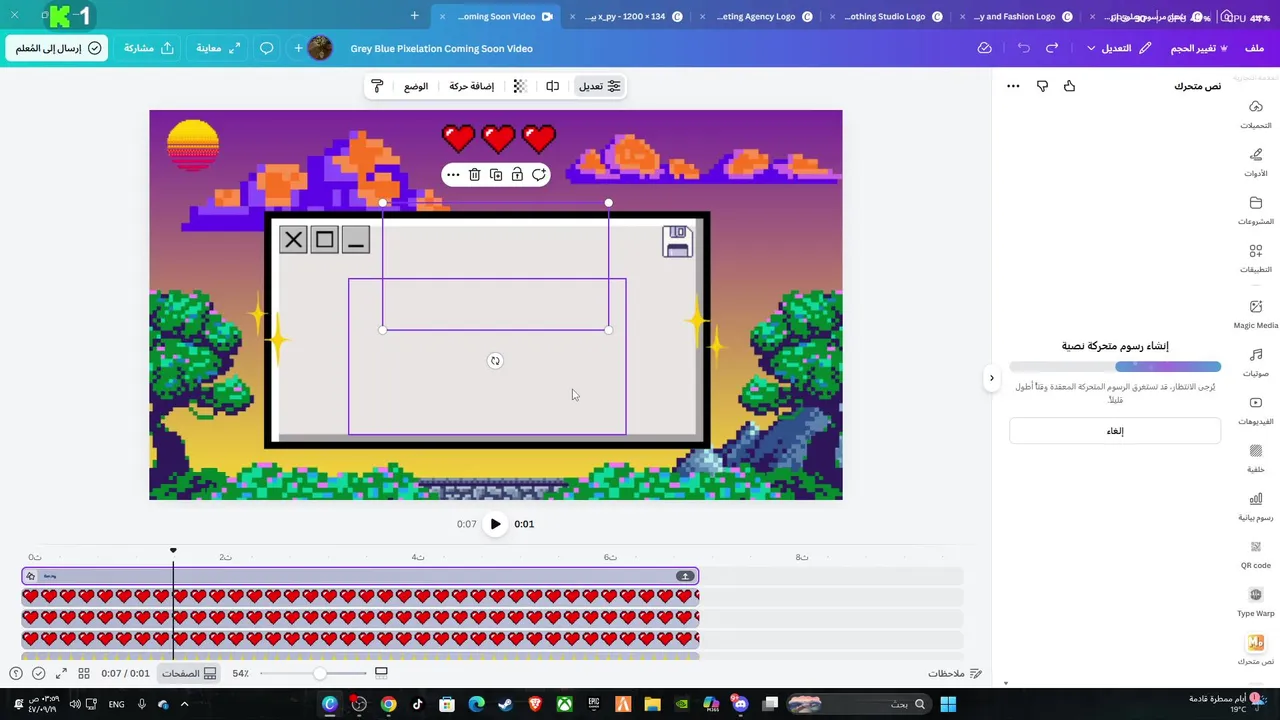
Task: Open the Audio (صوتيات) sidebar panel
Action: pyautogui.click(x=1256, y=363)
